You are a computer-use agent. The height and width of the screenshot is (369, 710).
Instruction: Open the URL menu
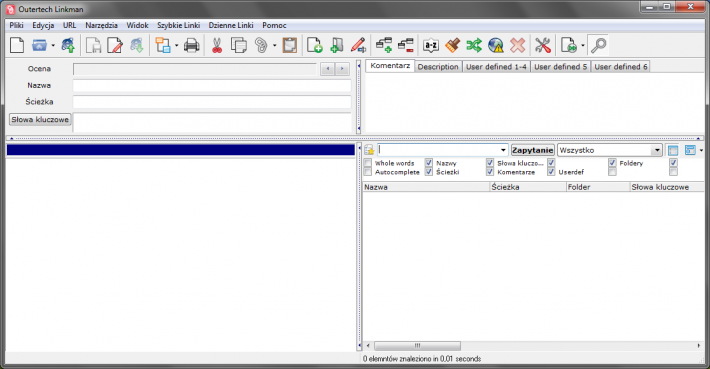(x=69, y=25)
